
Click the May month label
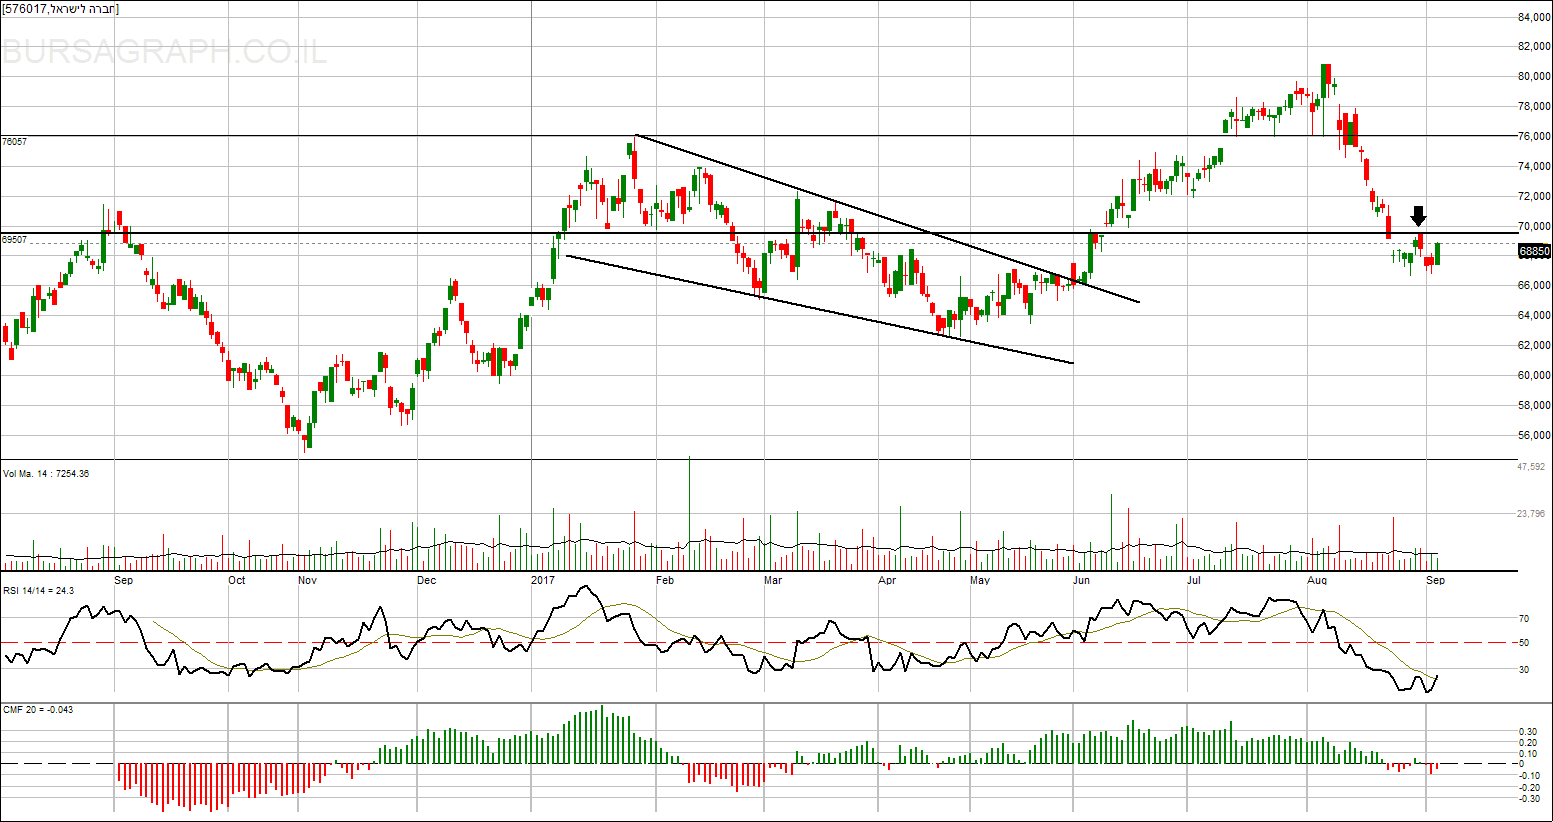click(980, 580)
